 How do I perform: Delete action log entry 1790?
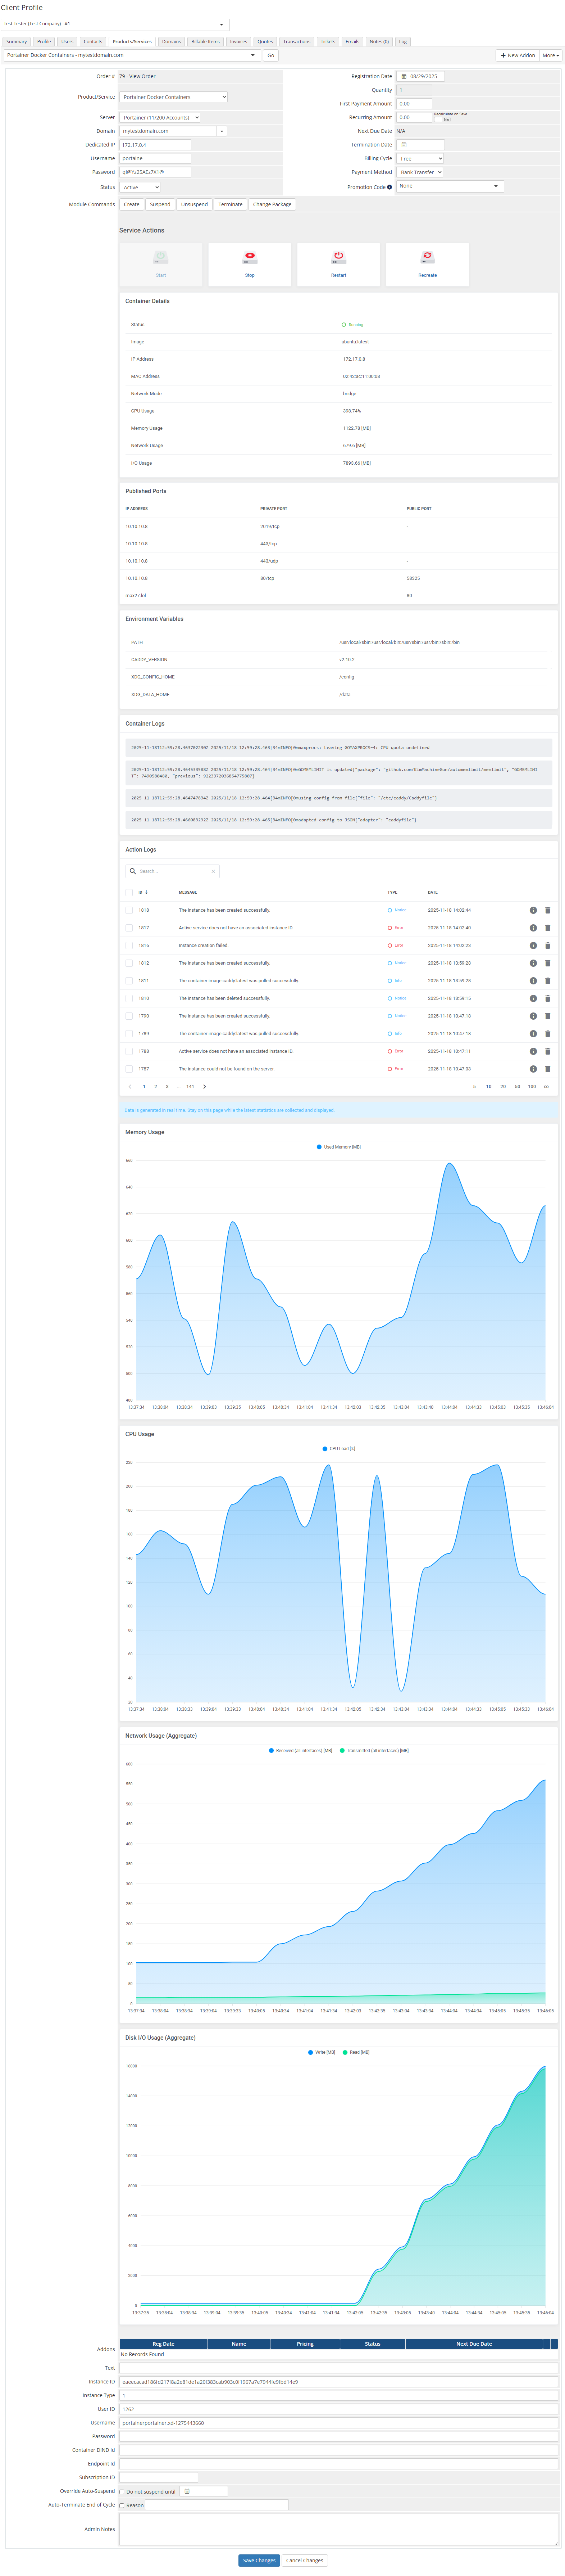[x=548, y=1016]
